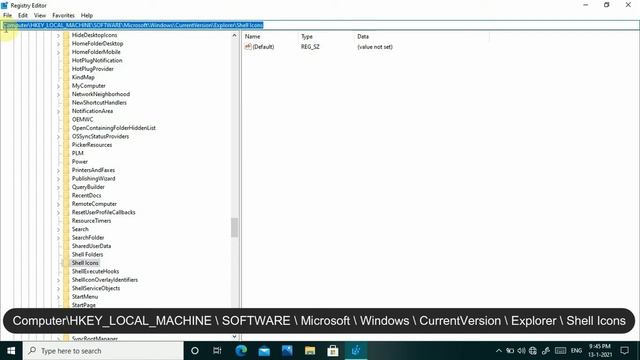
Task: Select the PickerResources key
Action: point(92,145)
